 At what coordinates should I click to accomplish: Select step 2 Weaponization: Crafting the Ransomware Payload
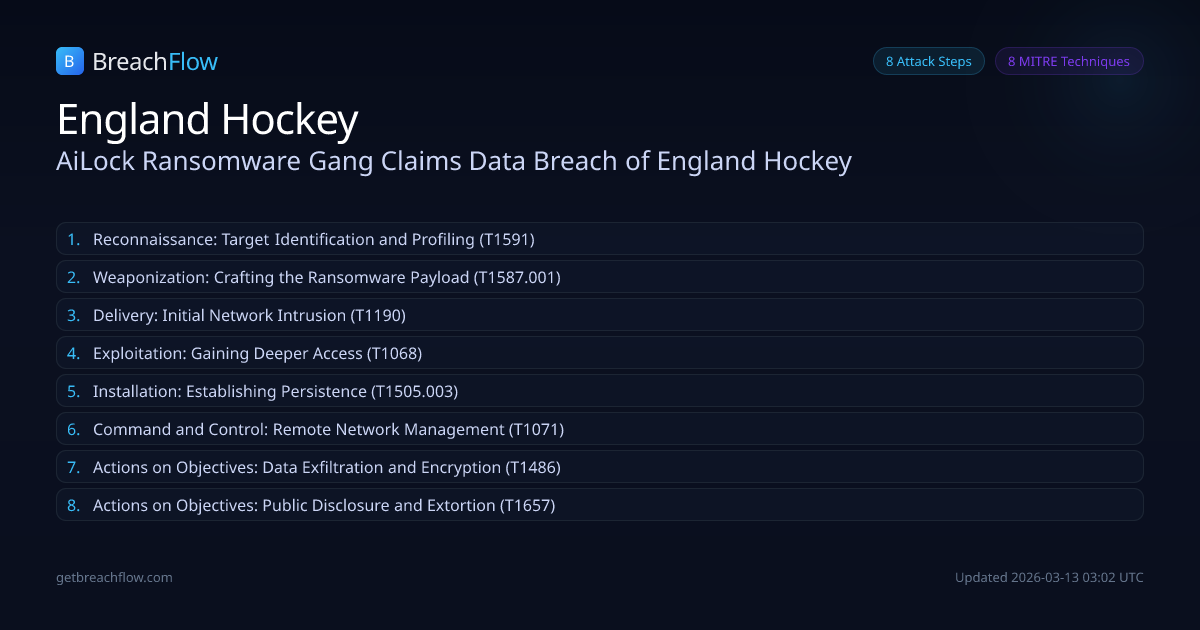327,277
